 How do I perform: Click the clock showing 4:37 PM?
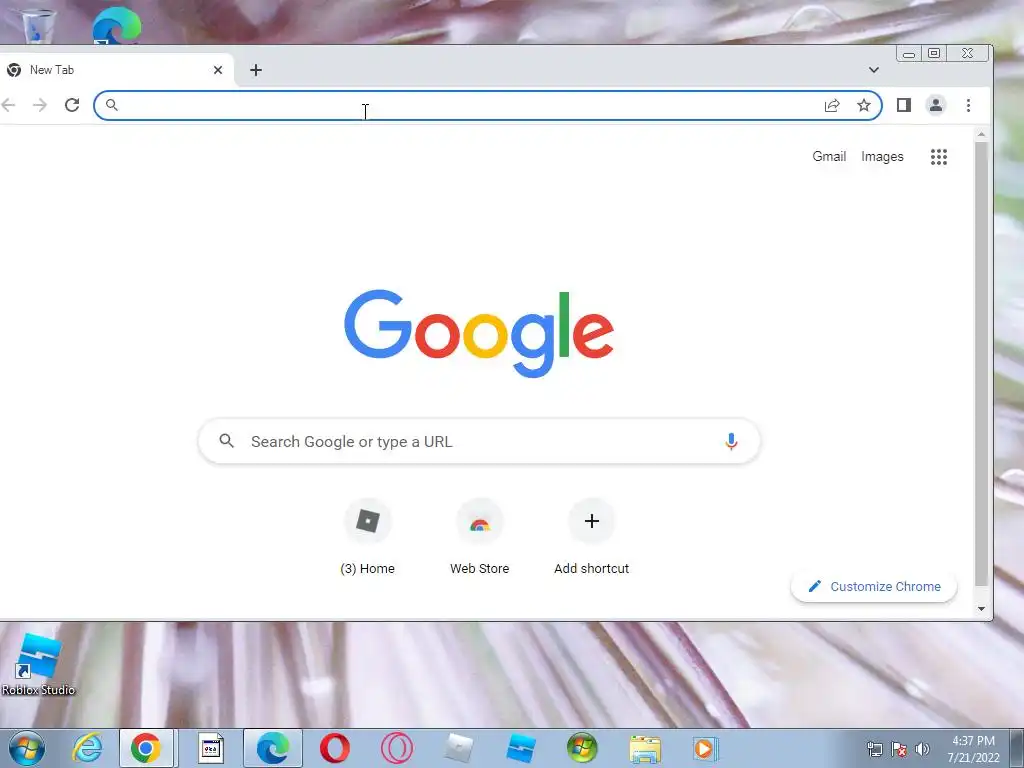974,749
